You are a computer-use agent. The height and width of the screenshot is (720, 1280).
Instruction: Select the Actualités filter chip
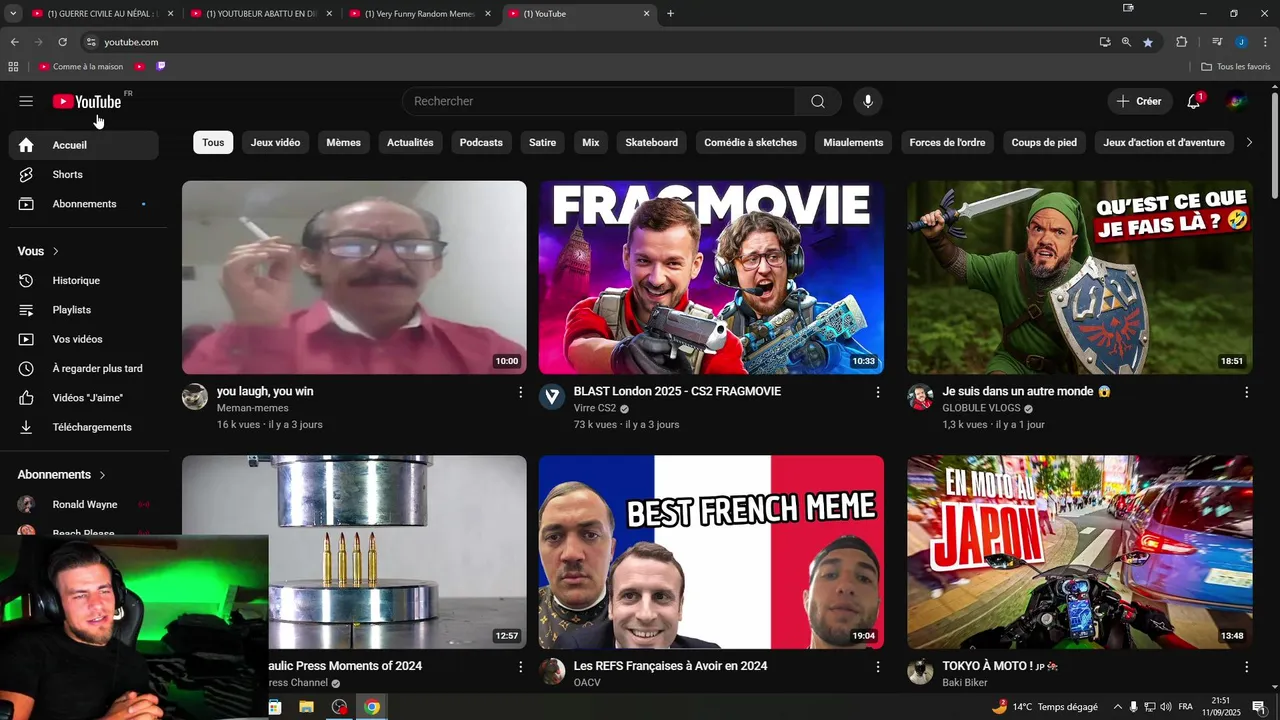click(x=410, y=142)
